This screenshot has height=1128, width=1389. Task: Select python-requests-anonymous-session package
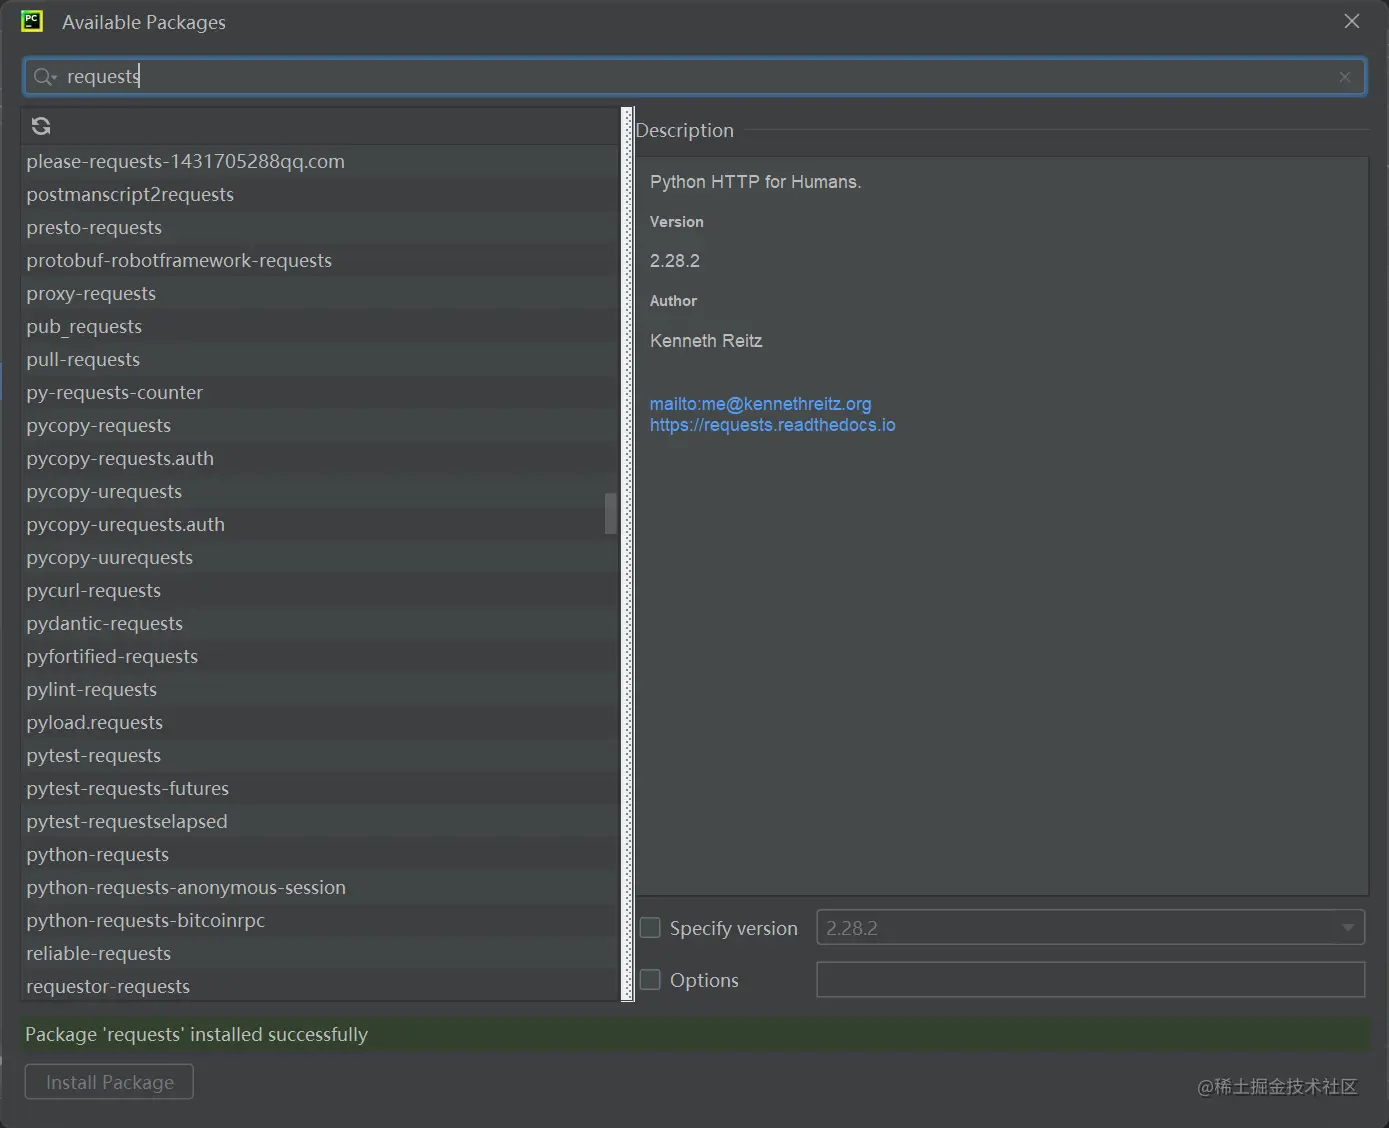click(320, 887)
